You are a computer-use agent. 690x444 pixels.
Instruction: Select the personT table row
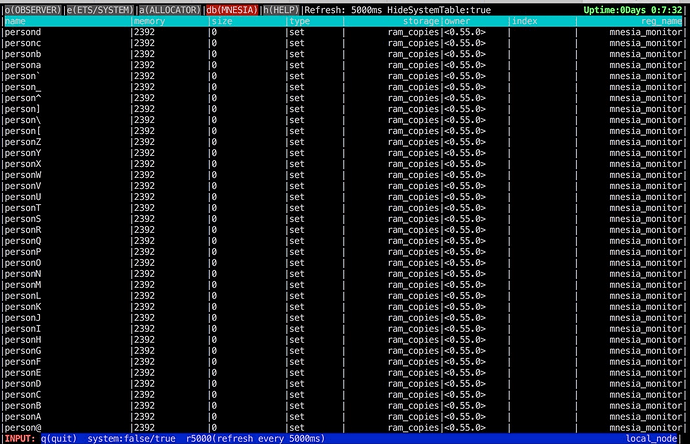(x=343, y=208)
